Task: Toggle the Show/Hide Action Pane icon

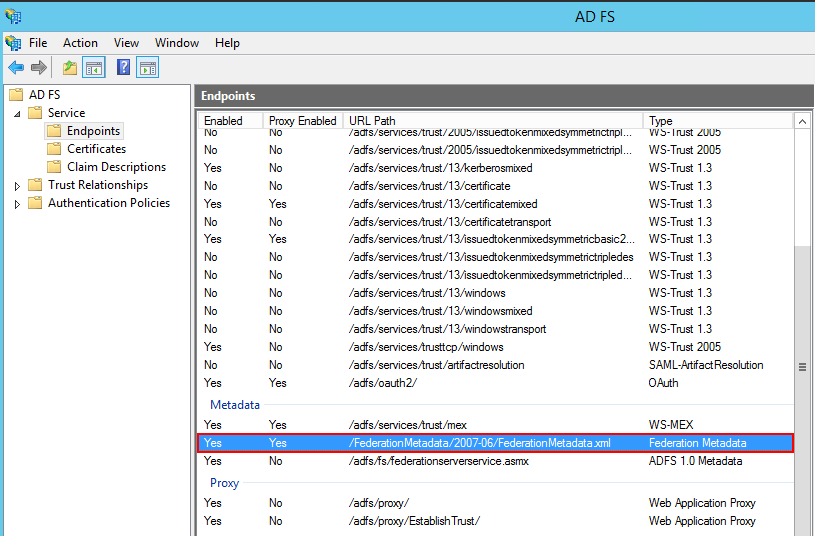Action: pos(148,68)
